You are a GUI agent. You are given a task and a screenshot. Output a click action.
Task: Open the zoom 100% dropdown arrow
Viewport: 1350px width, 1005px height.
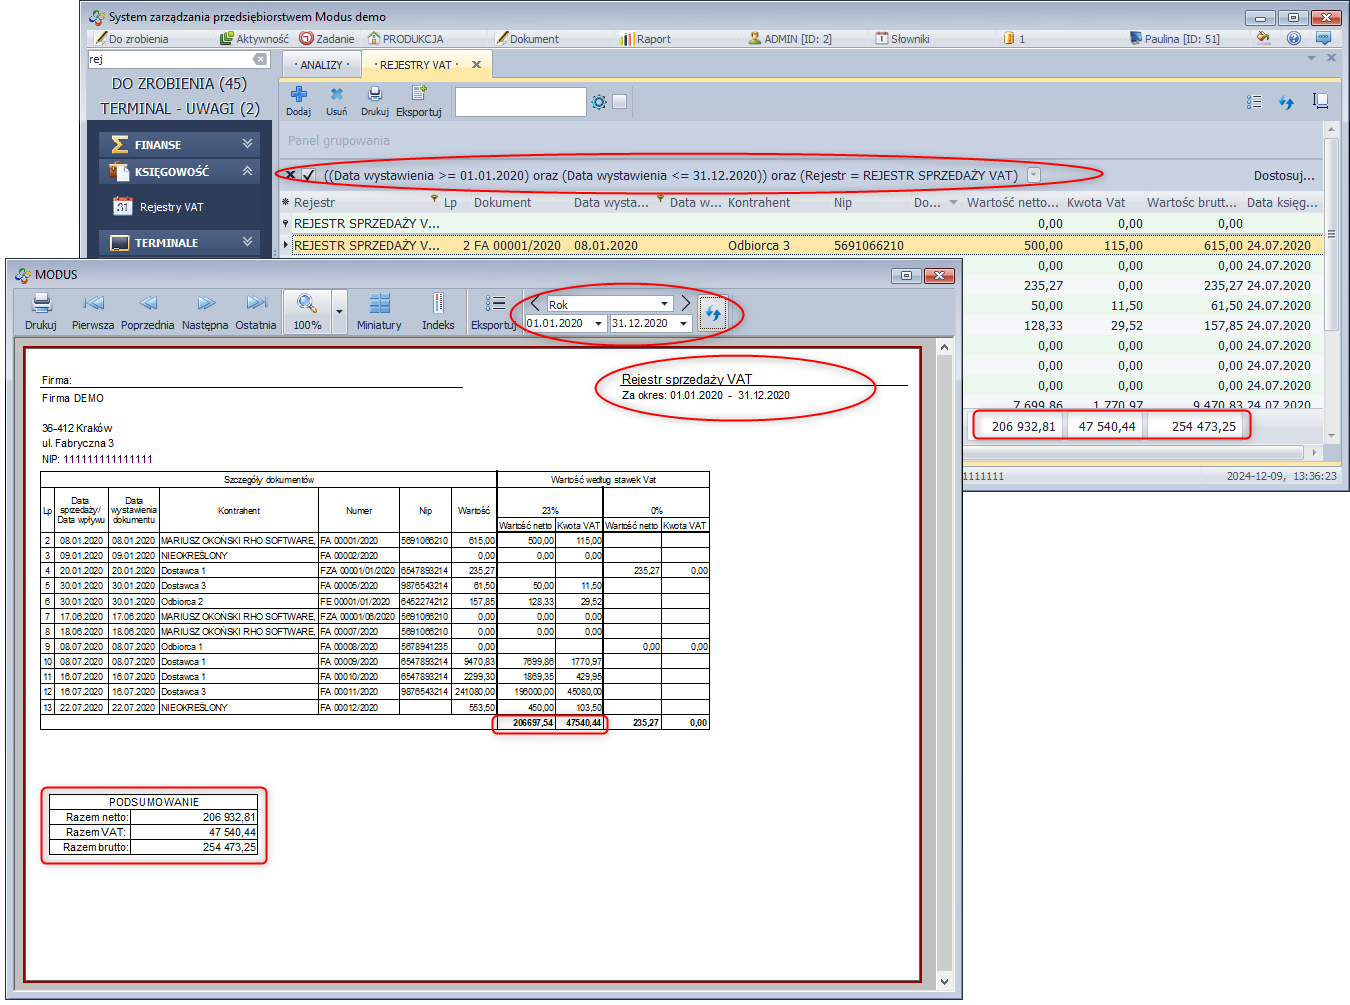tap(339, 312)
